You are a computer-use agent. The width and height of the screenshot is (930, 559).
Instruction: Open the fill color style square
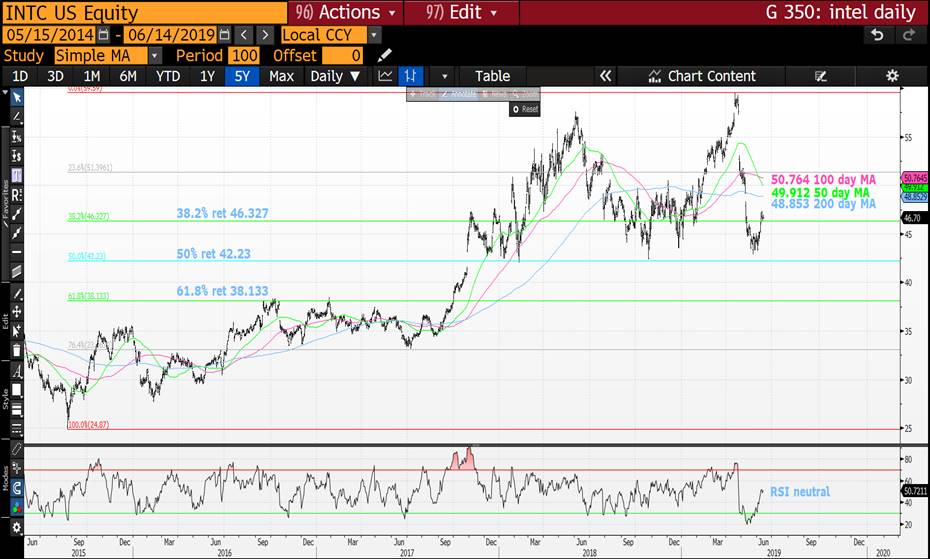[x=17, y=390]
